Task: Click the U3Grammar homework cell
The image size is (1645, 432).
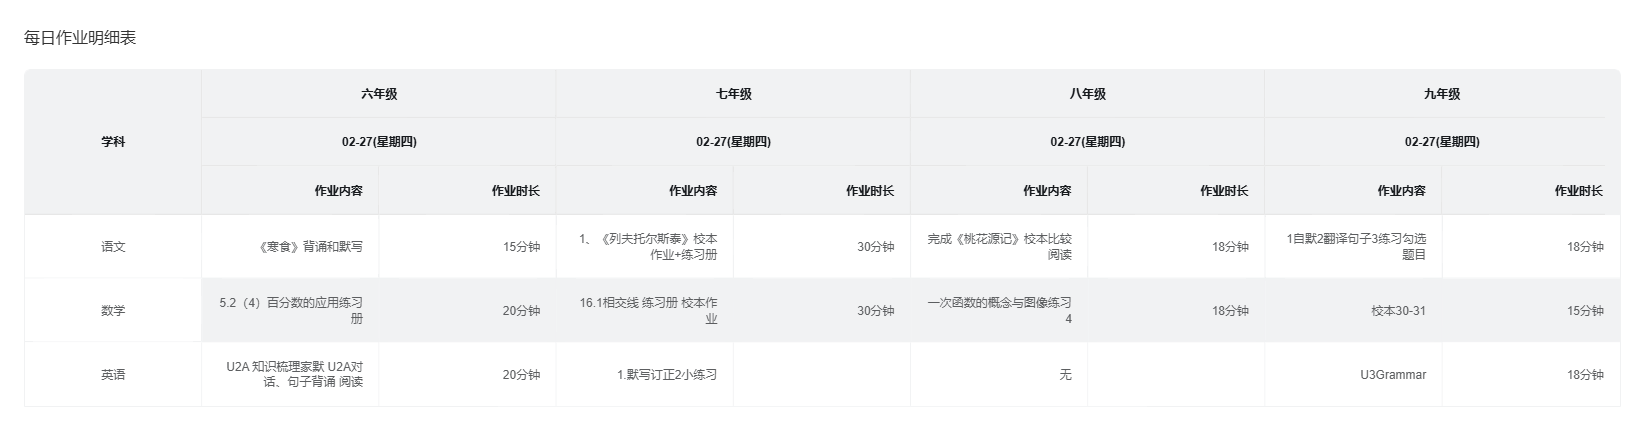Action: click(1393, 375)
